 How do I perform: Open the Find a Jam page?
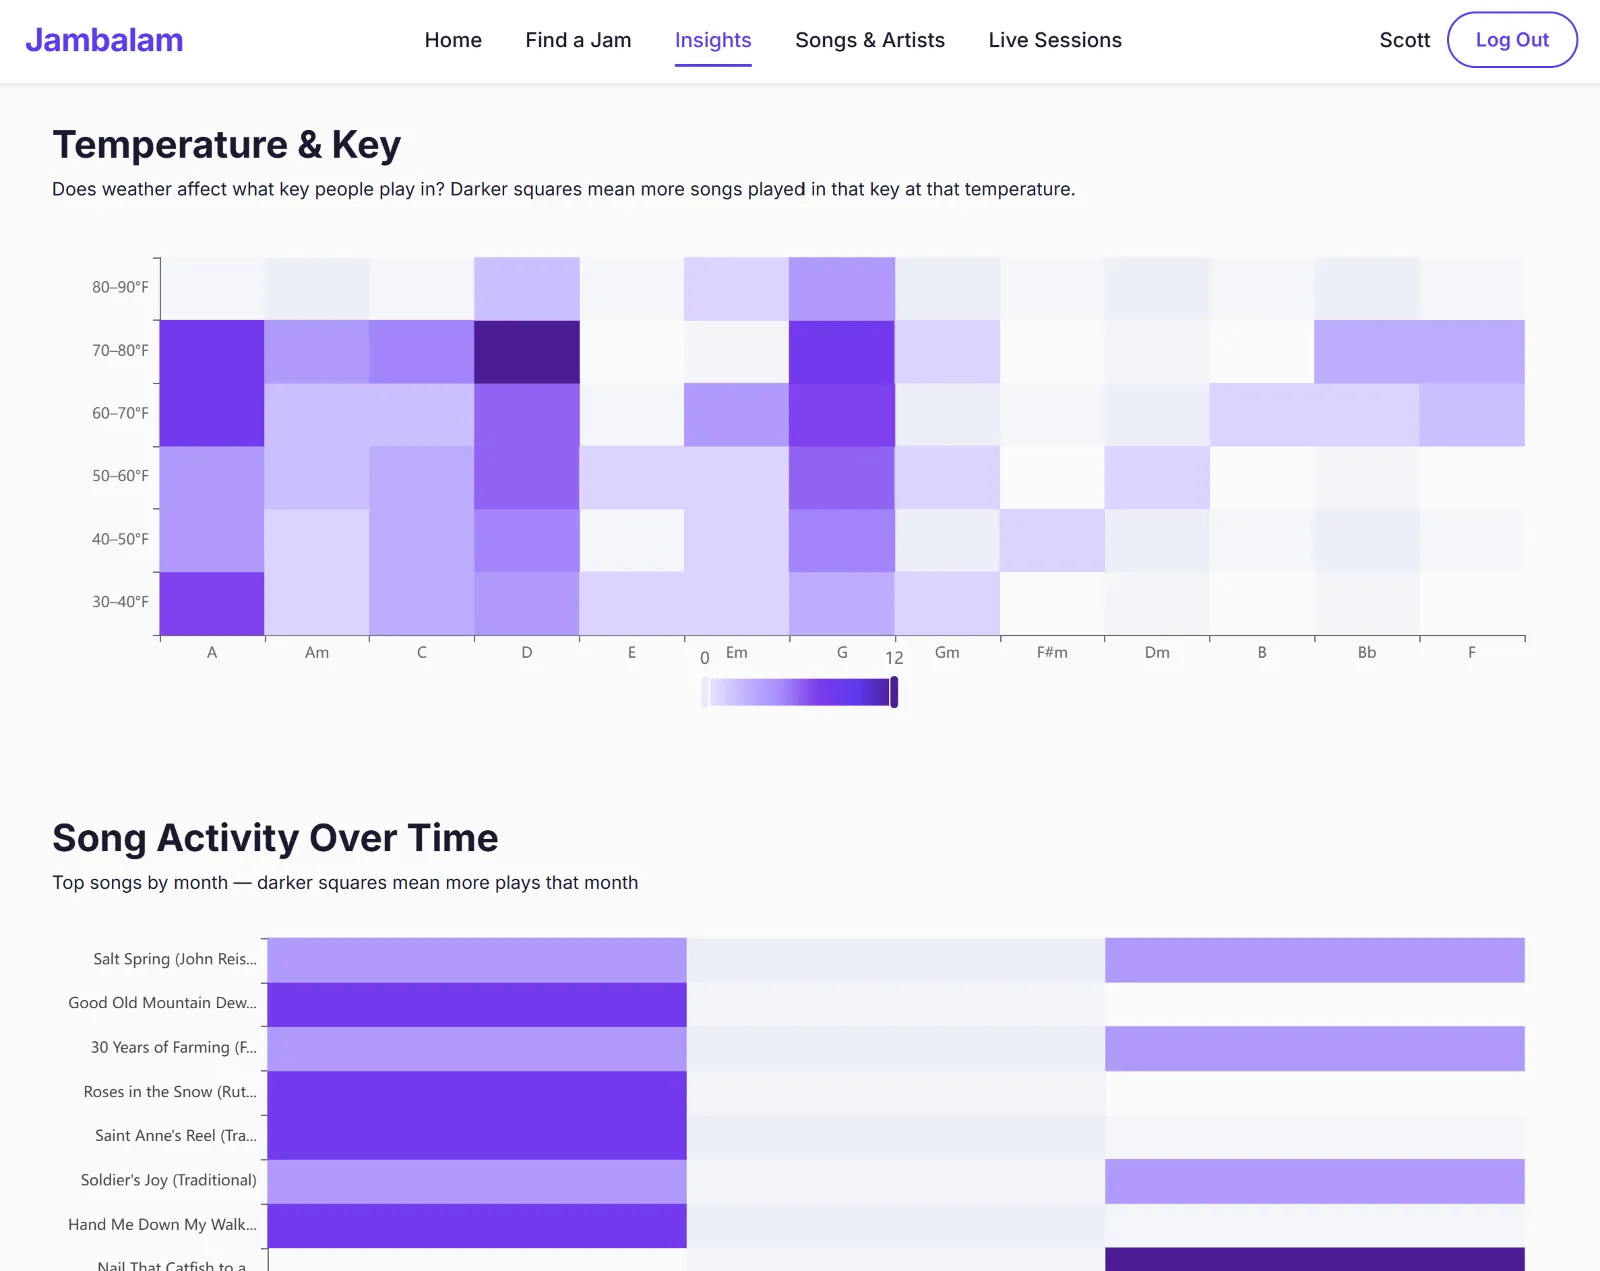click(x=578, y=40)
